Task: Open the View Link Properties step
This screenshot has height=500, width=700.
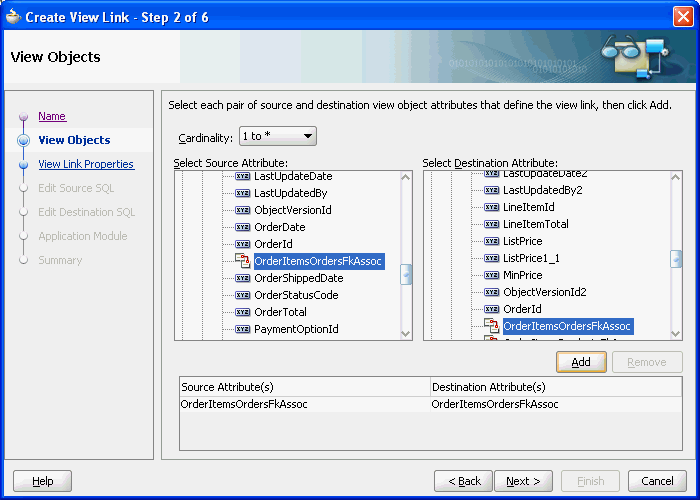Action: (x=86, y=164)
